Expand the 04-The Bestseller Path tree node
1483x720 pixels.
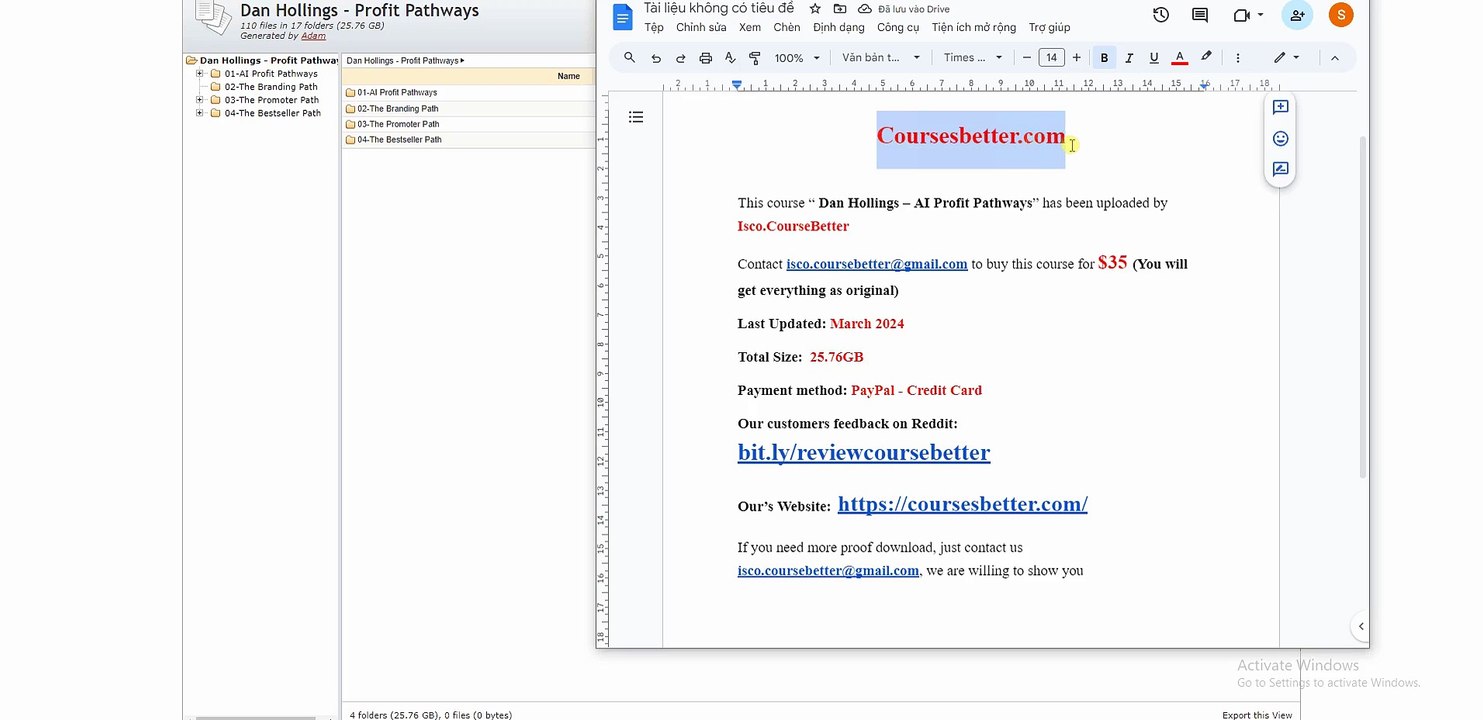coord(200,113)
